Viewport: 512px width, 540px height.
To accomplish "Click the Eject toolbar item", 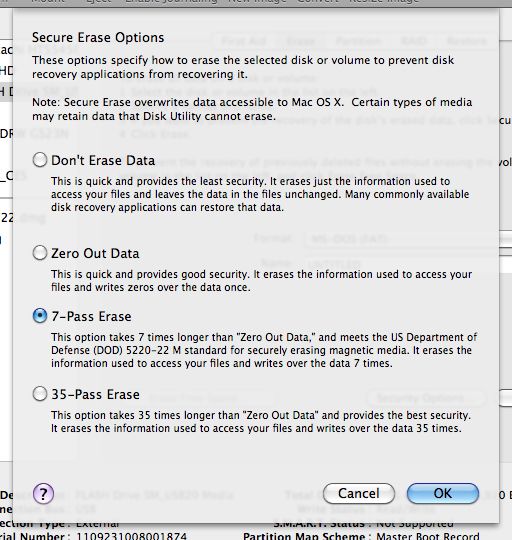I will coord(99,1).
